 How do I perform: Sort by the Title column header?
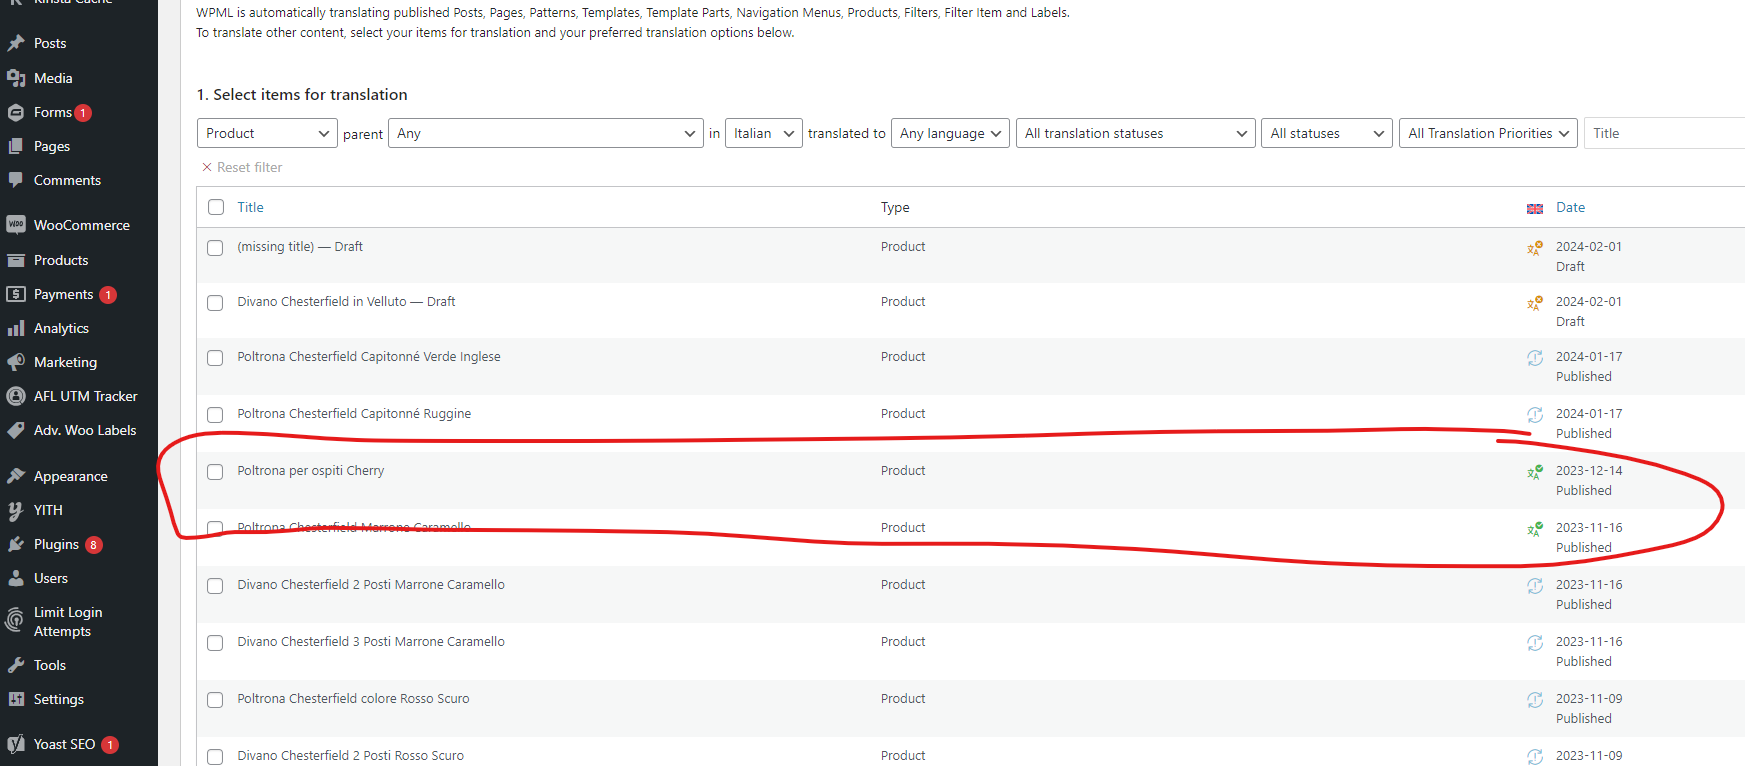coord(250,207)
